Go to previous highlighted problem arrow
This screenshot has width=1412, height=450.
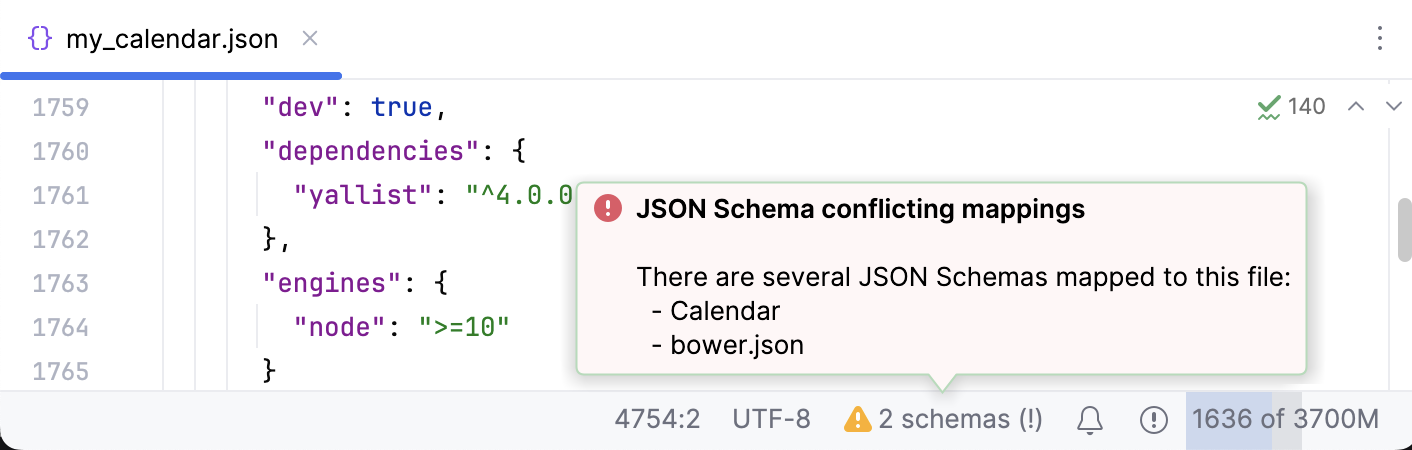[x=1356, y=107]
